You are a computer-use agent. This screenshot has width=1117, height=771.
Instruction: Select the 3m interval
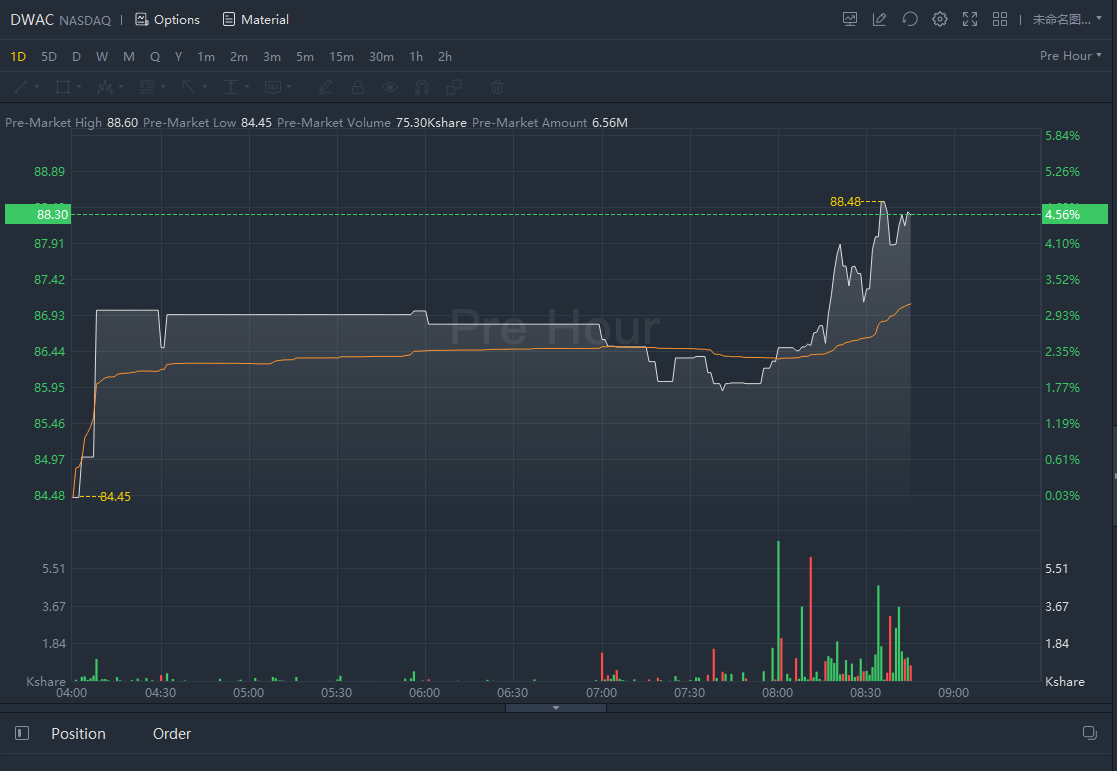[271, 56]
